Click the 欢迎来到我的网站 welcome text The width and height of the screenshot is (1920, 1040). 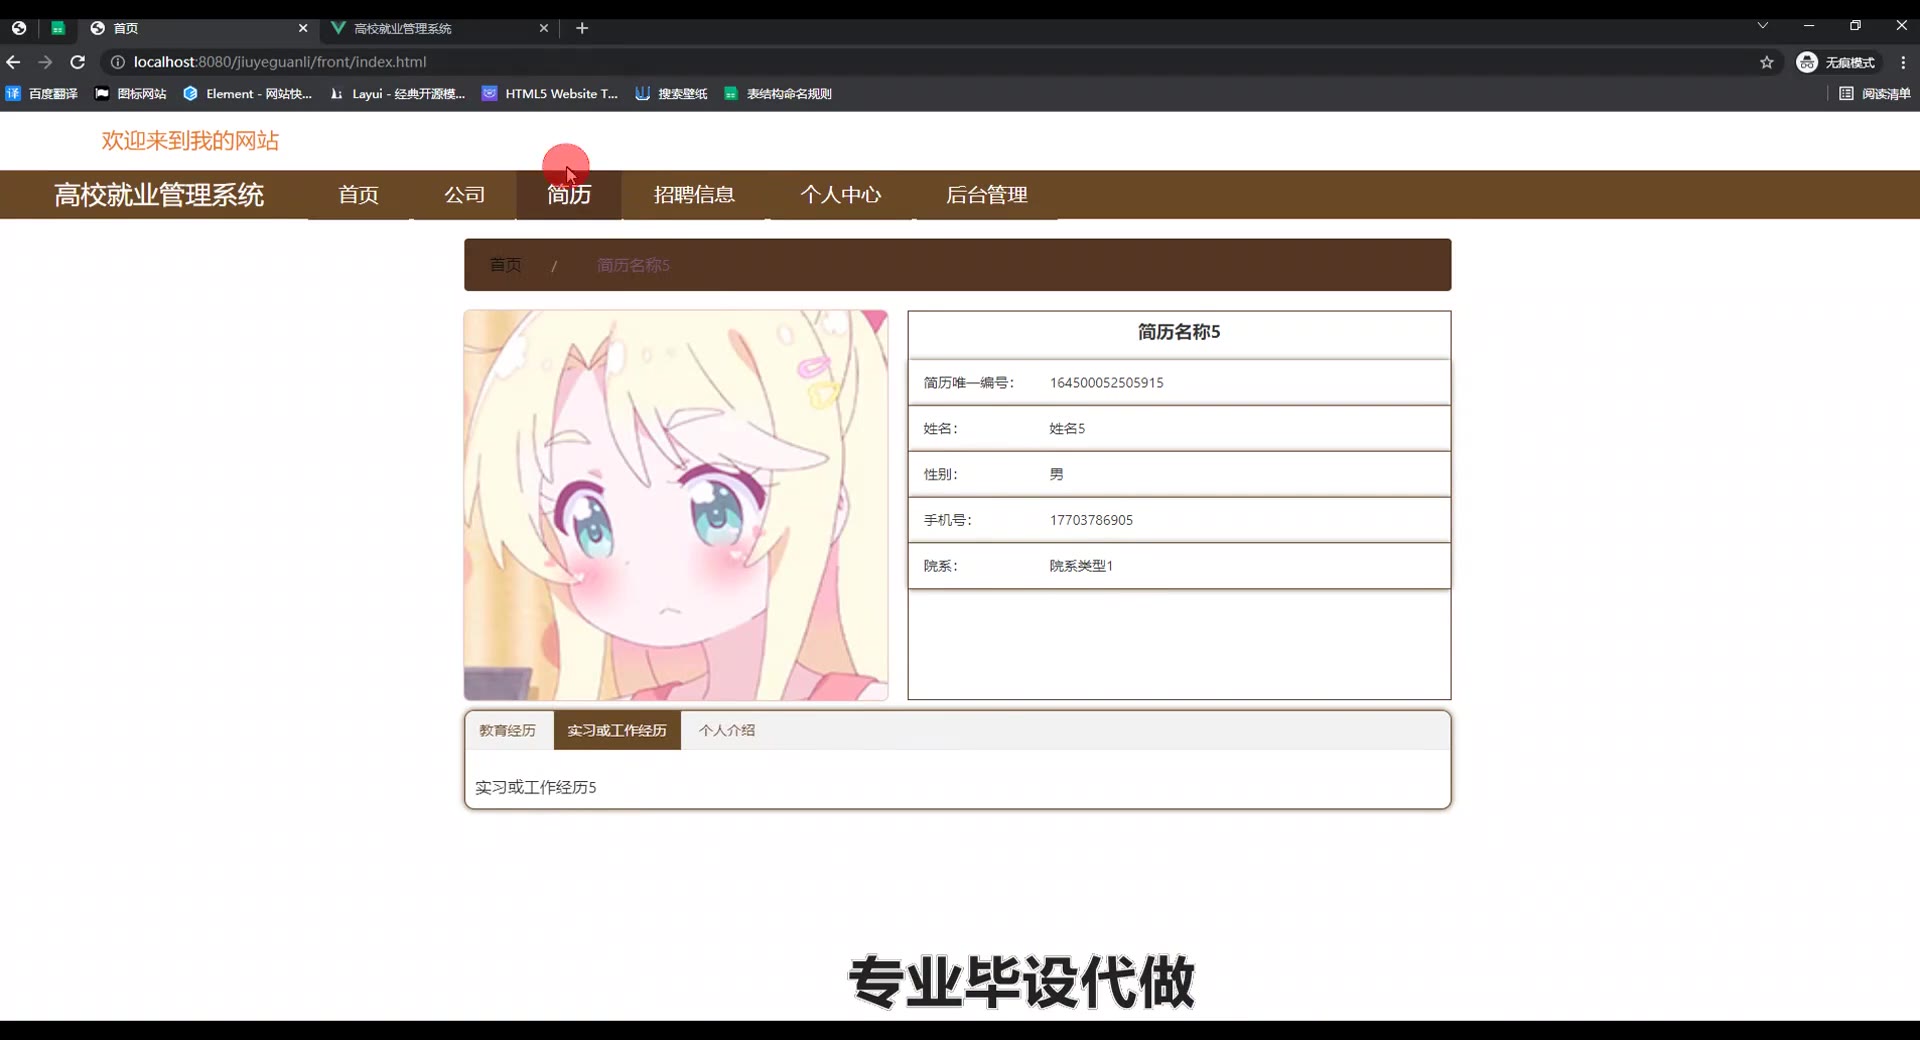[190, 141]
